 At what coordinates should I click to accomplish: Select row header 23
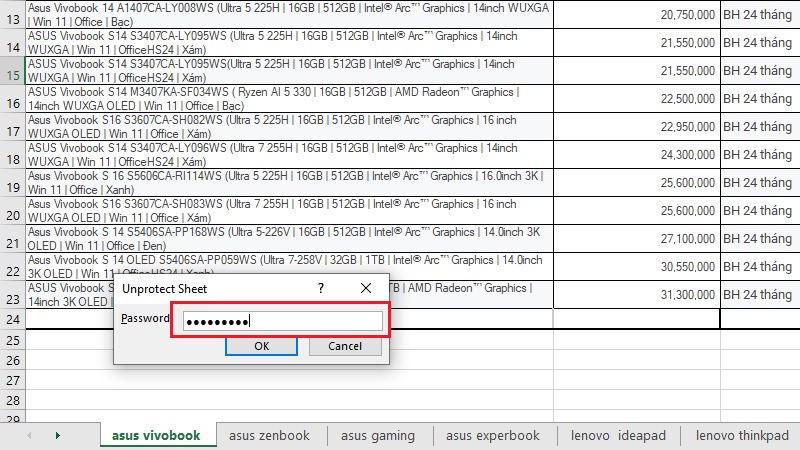pyautogui.click(x=13, y=295)
